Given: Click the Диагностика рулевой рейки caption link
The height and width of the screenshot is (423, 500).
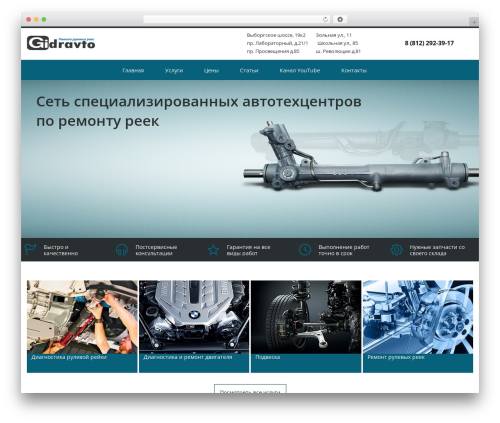Looking at the screenshot, I should point(69,357).
